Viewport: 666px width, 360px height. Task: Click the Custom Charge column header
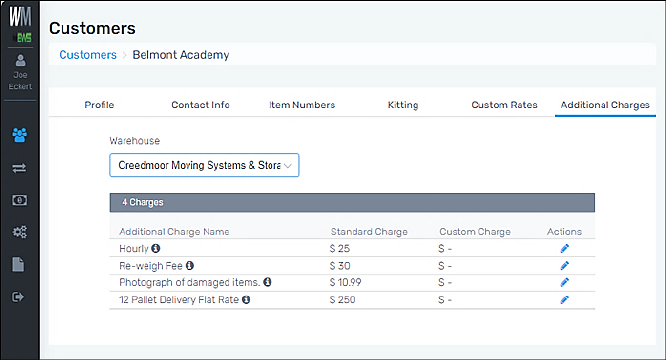pyautogui.click(x=475, y=232)
